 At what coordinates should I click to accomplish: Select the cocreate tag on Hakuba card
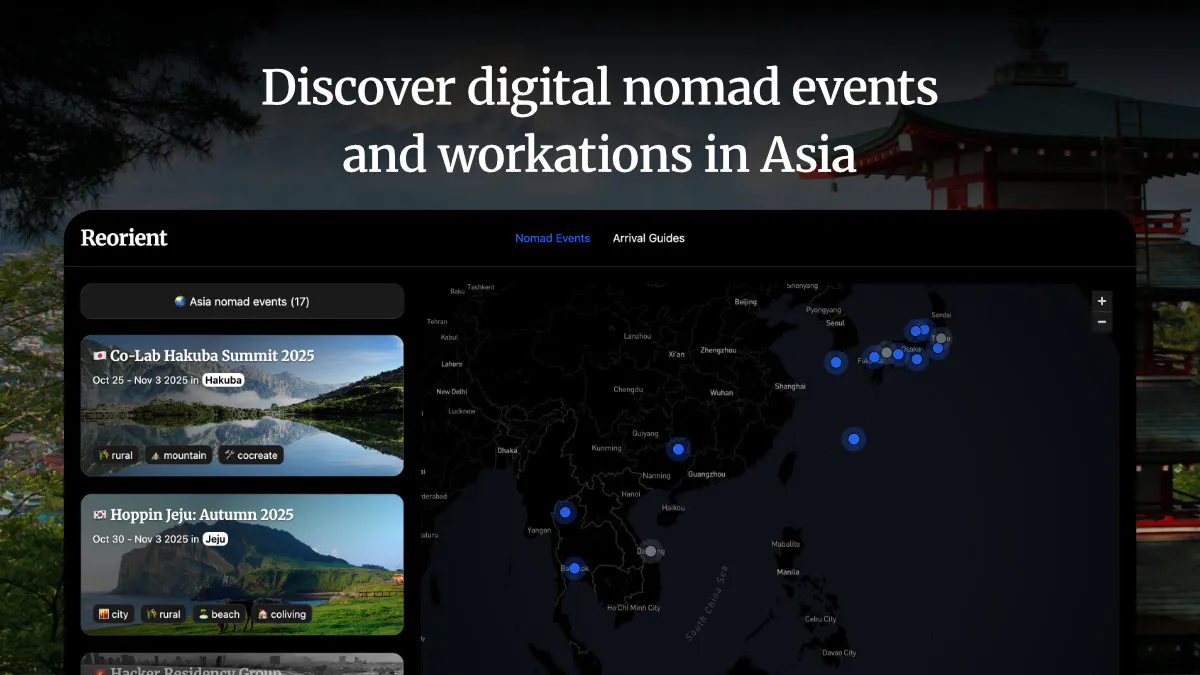[251, 455]
